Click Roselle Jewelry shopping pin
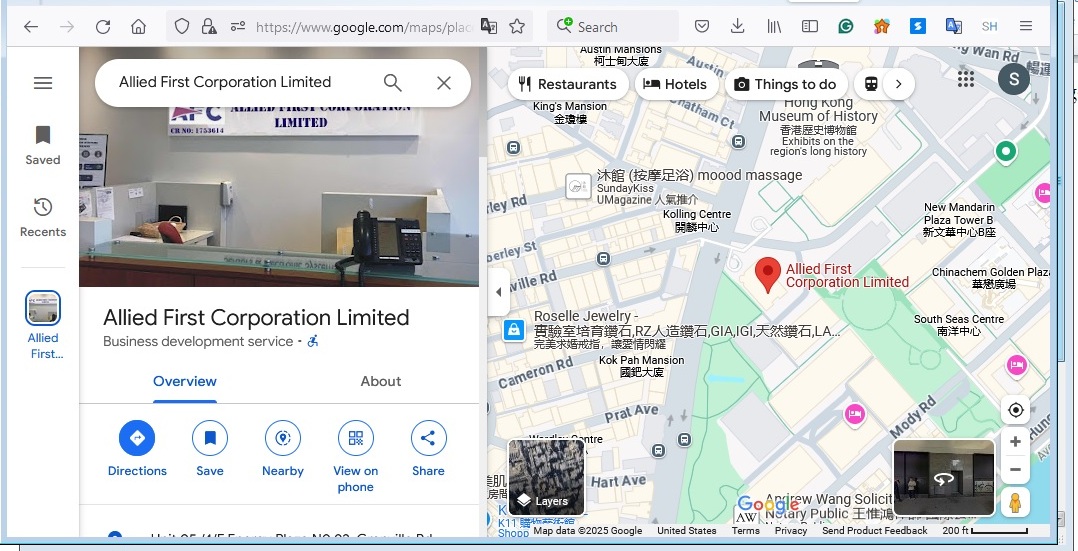1078x551 pixels. coord(514,330)
